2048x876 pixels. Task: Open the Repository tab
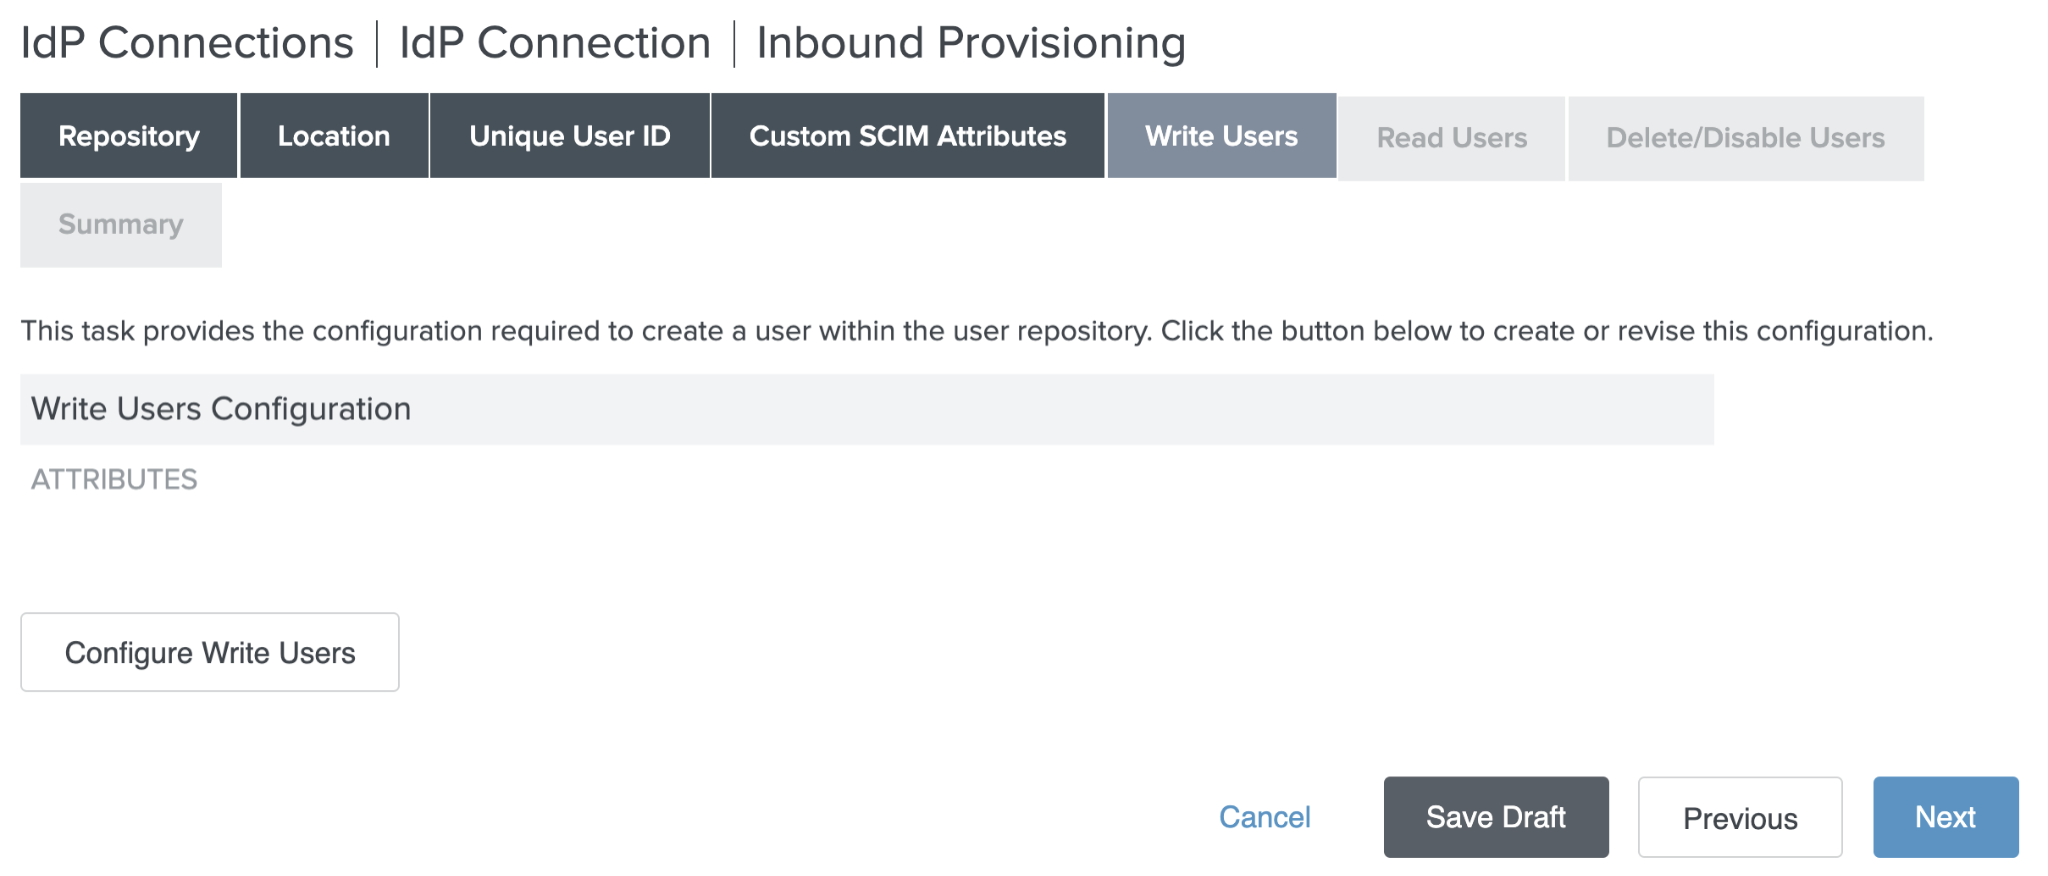[129, 136]
